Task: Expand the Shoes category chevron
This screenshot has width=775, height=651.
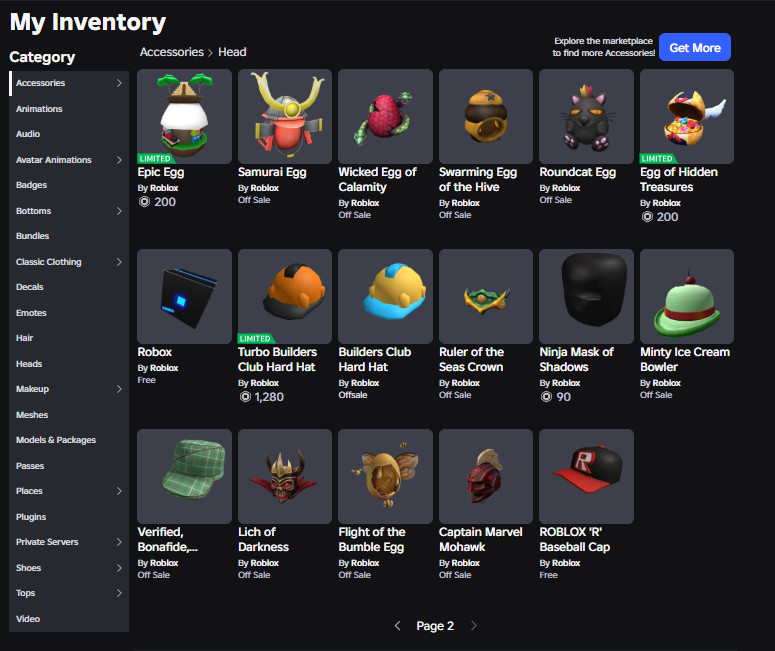Action: point(119,567)
